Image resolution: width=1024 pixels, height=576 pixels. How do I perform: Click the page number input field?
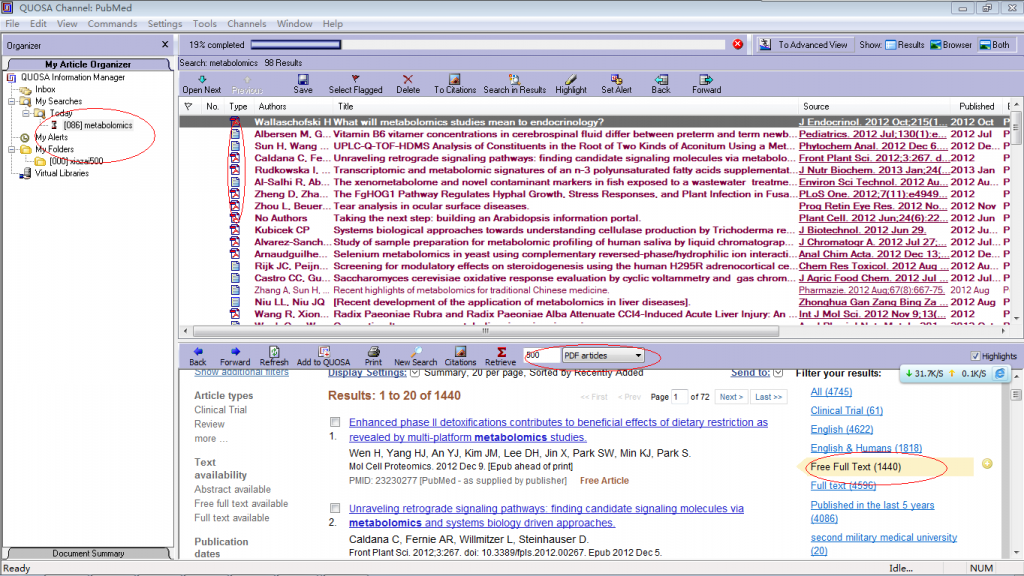click(x=679, y=396)
